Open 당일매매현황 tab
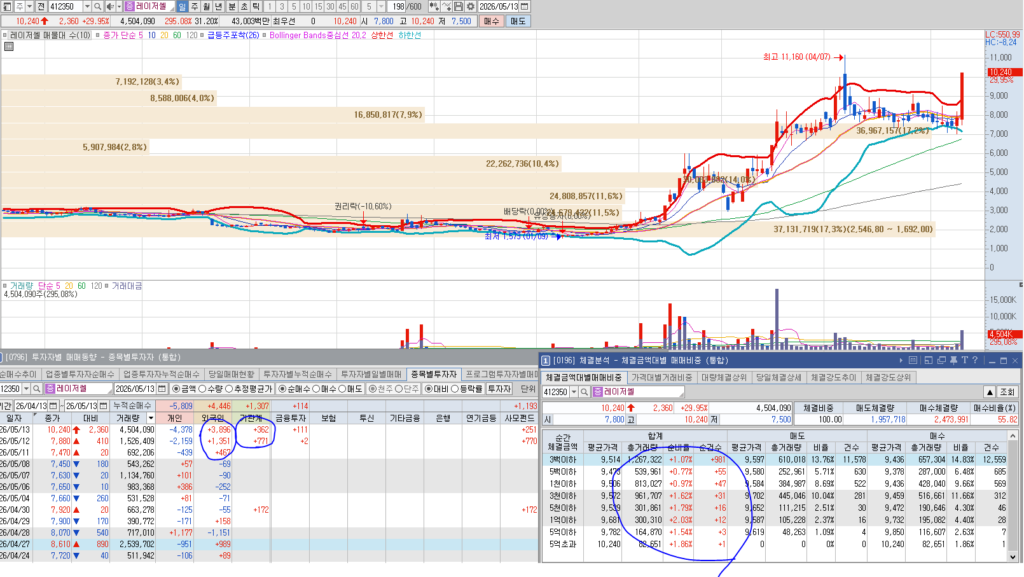 pos(231,374)
